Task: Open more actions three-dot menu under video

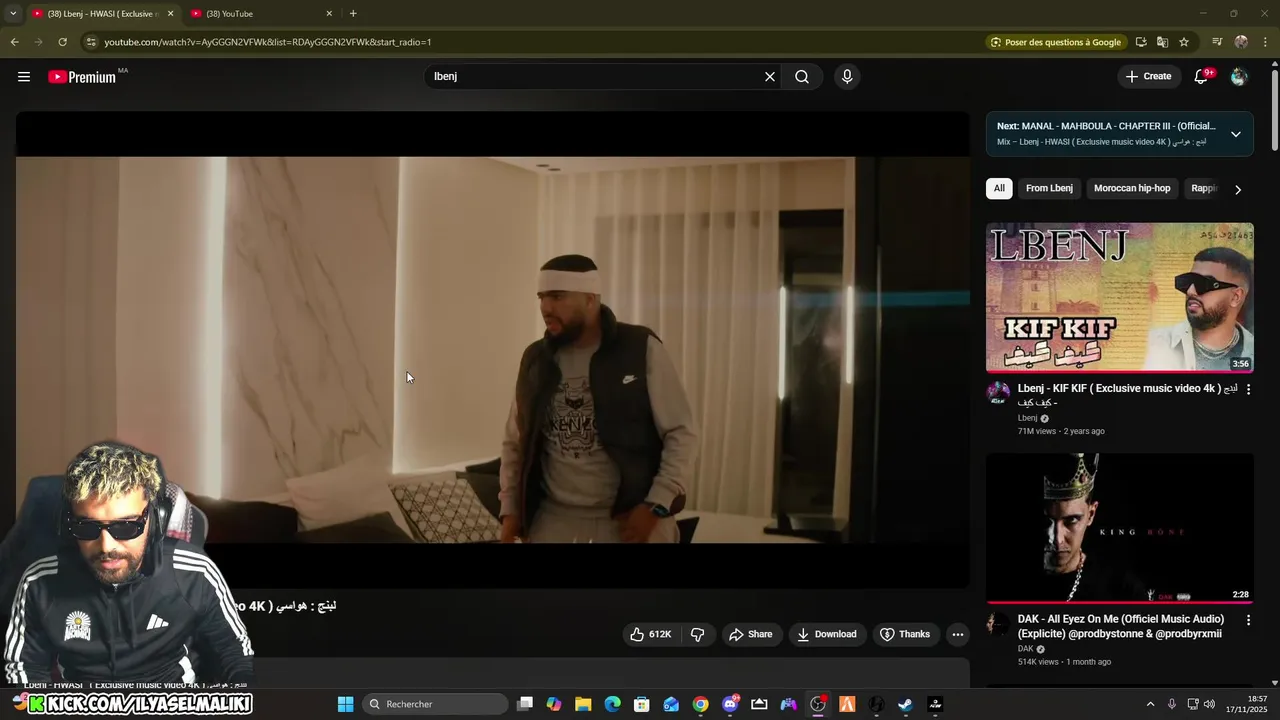Action: 958,634
